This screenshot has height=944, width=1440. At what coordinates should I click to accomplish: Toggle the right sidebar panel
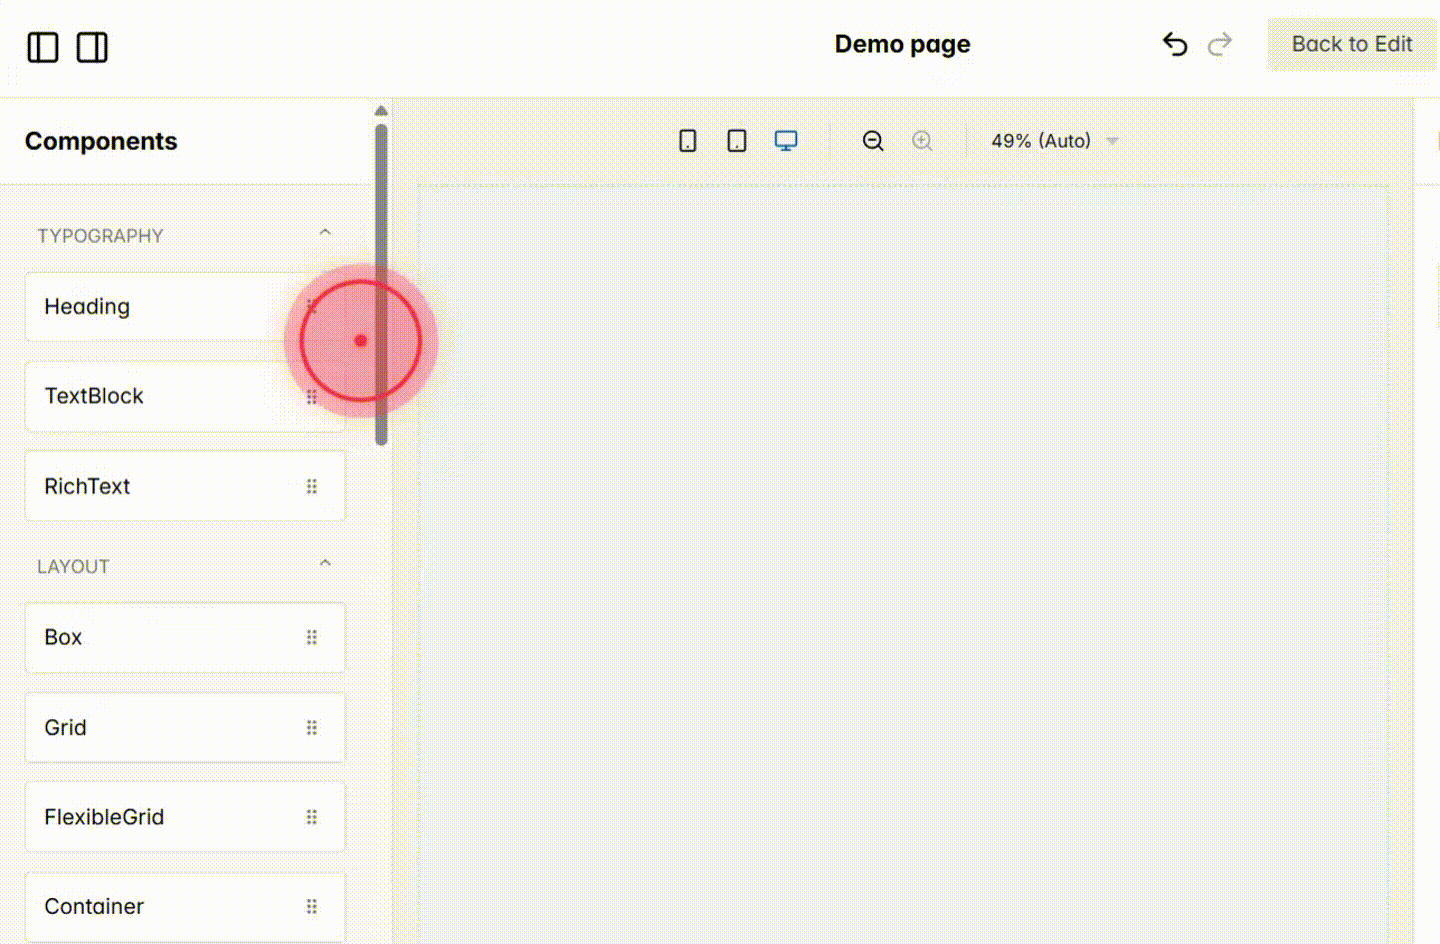coord(92,47)
